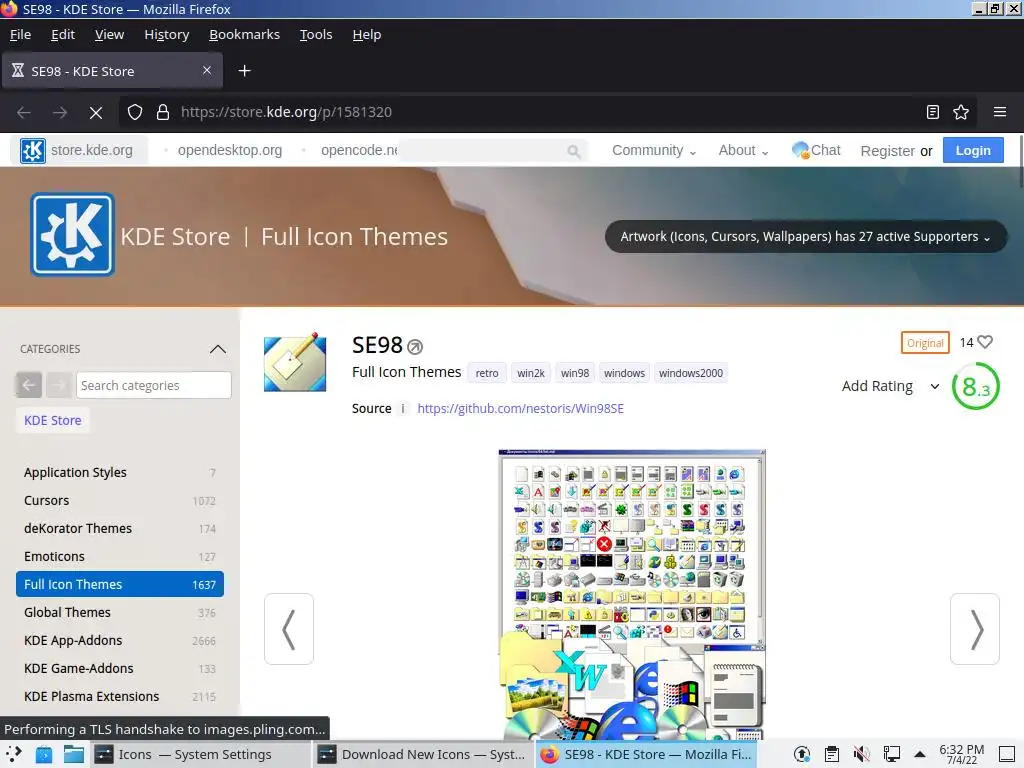Open a new tab with the plus button
1024x768 pixels.
click(x=244, y=71)
